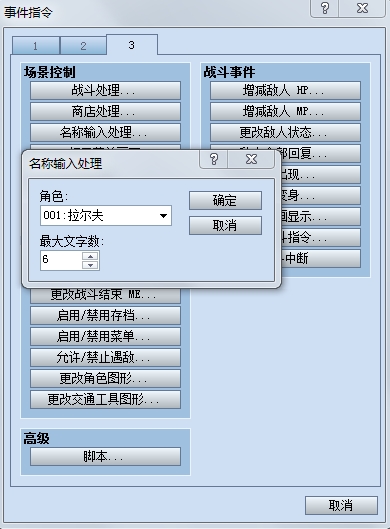Image resolution: width=390 pixels, height=529 pixels.
Task: Click the 名称输入处理 command button
Action: click(x=105, y=132)
